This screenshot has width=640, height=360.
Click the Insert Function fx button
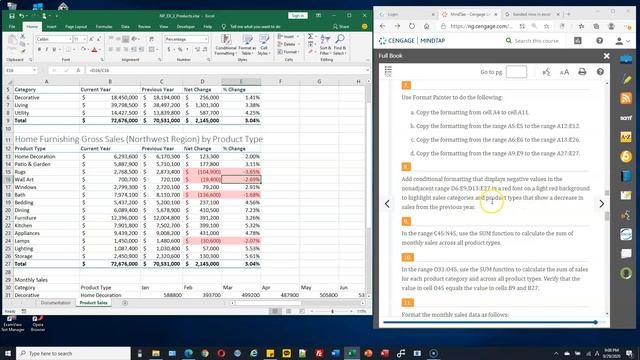78,70
